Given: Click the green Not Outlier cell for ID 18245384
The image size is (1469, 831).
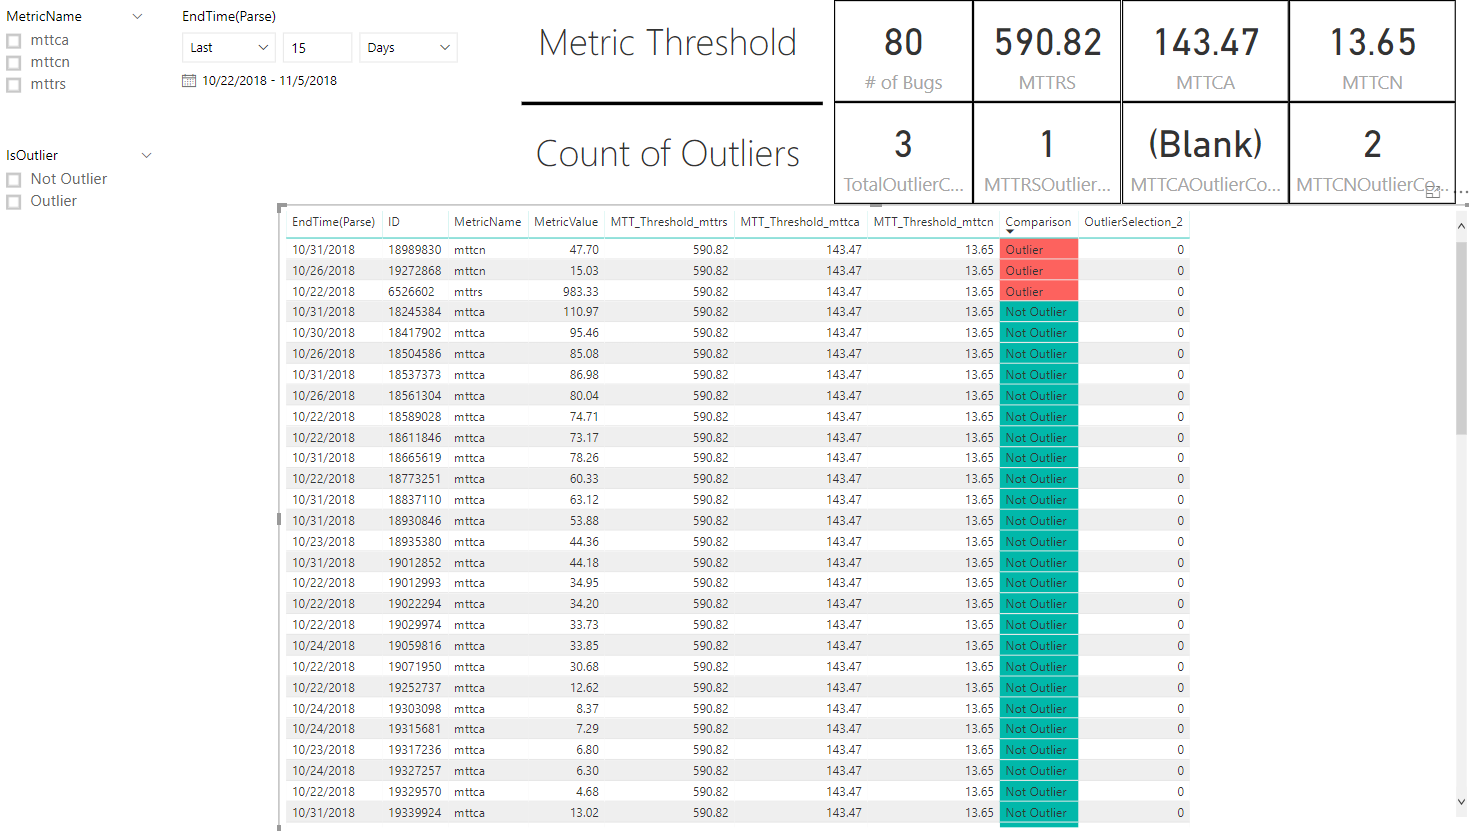Looking at the screenshot, I should (1039, 312).
